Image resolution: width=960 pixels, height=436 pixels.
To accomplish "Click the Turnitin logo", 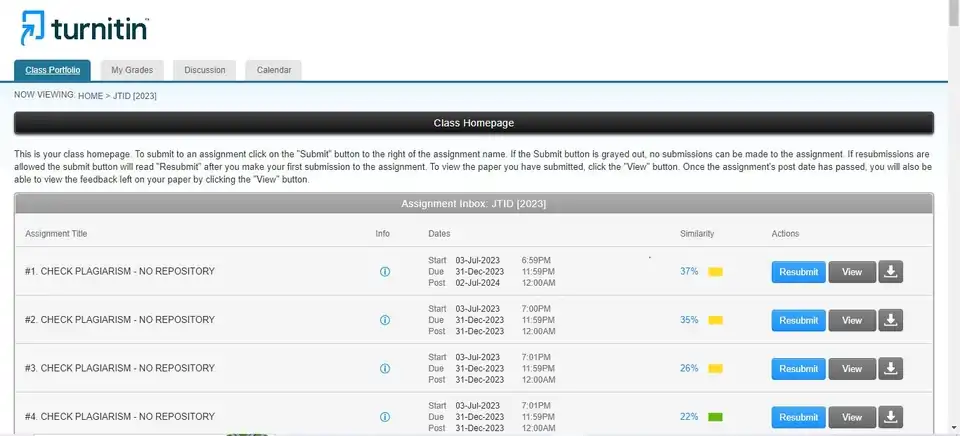I will click(x=84, y=27).
